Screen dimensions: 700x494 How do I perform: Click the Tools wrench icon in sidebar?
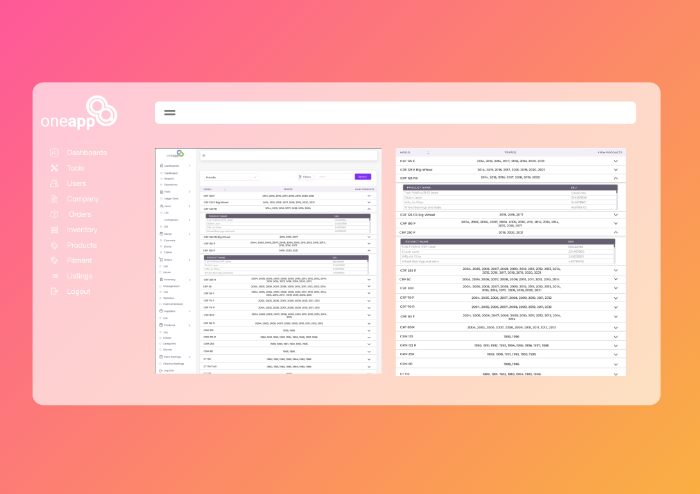click(54, 168)
